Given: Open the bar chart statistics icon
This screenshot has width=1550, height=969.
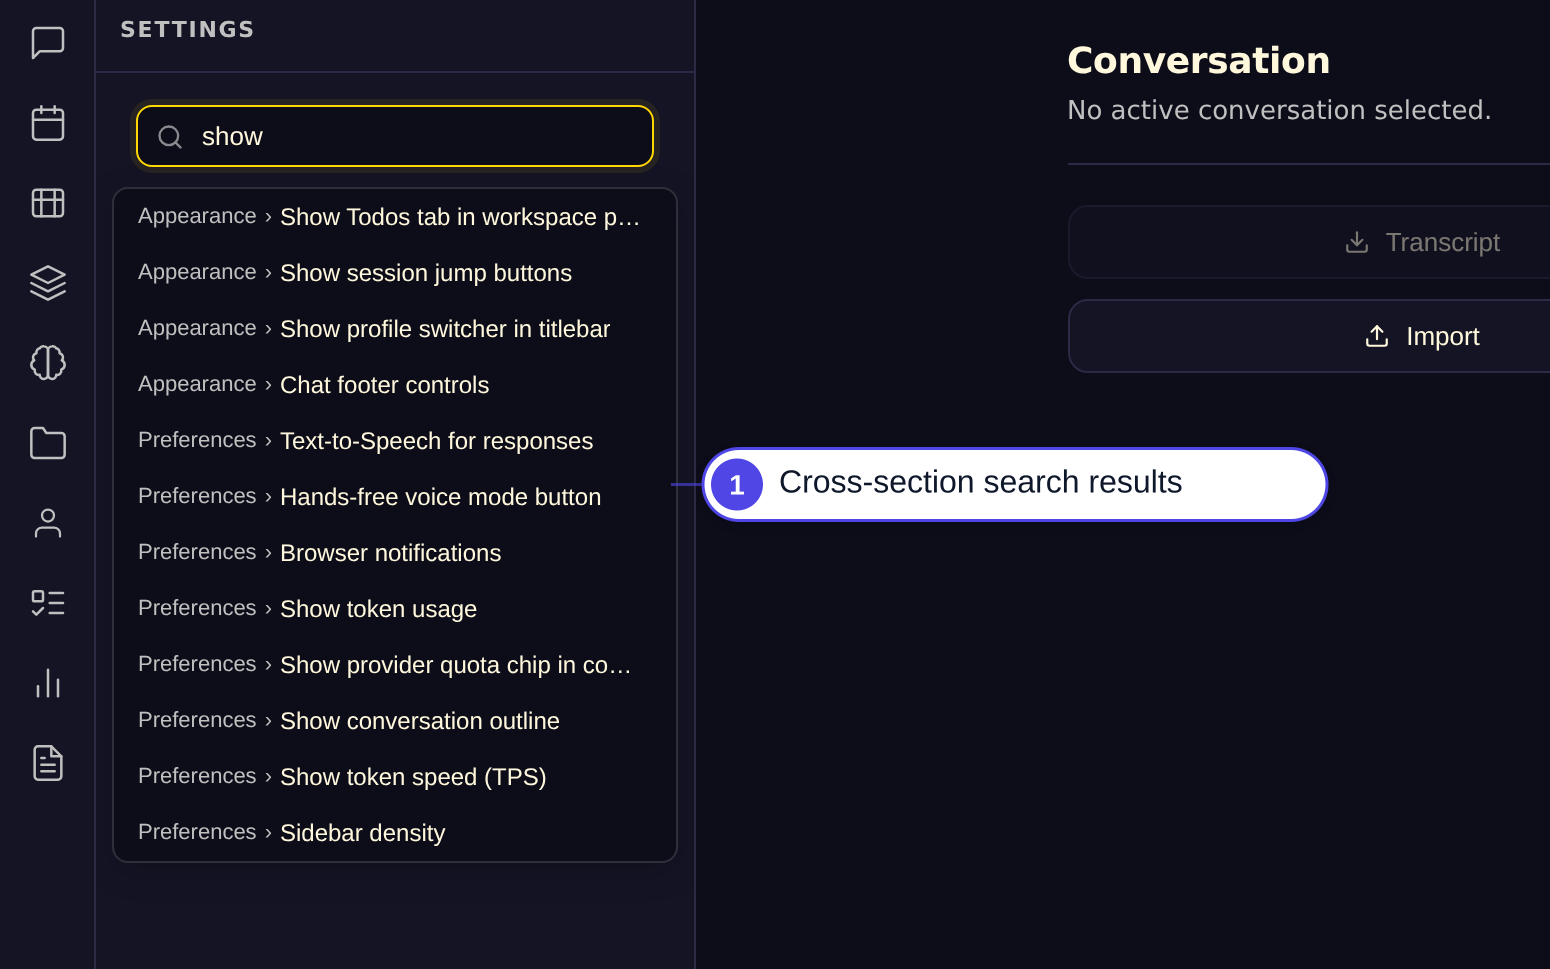Looking at the screenshot, I should click(47, 683).
